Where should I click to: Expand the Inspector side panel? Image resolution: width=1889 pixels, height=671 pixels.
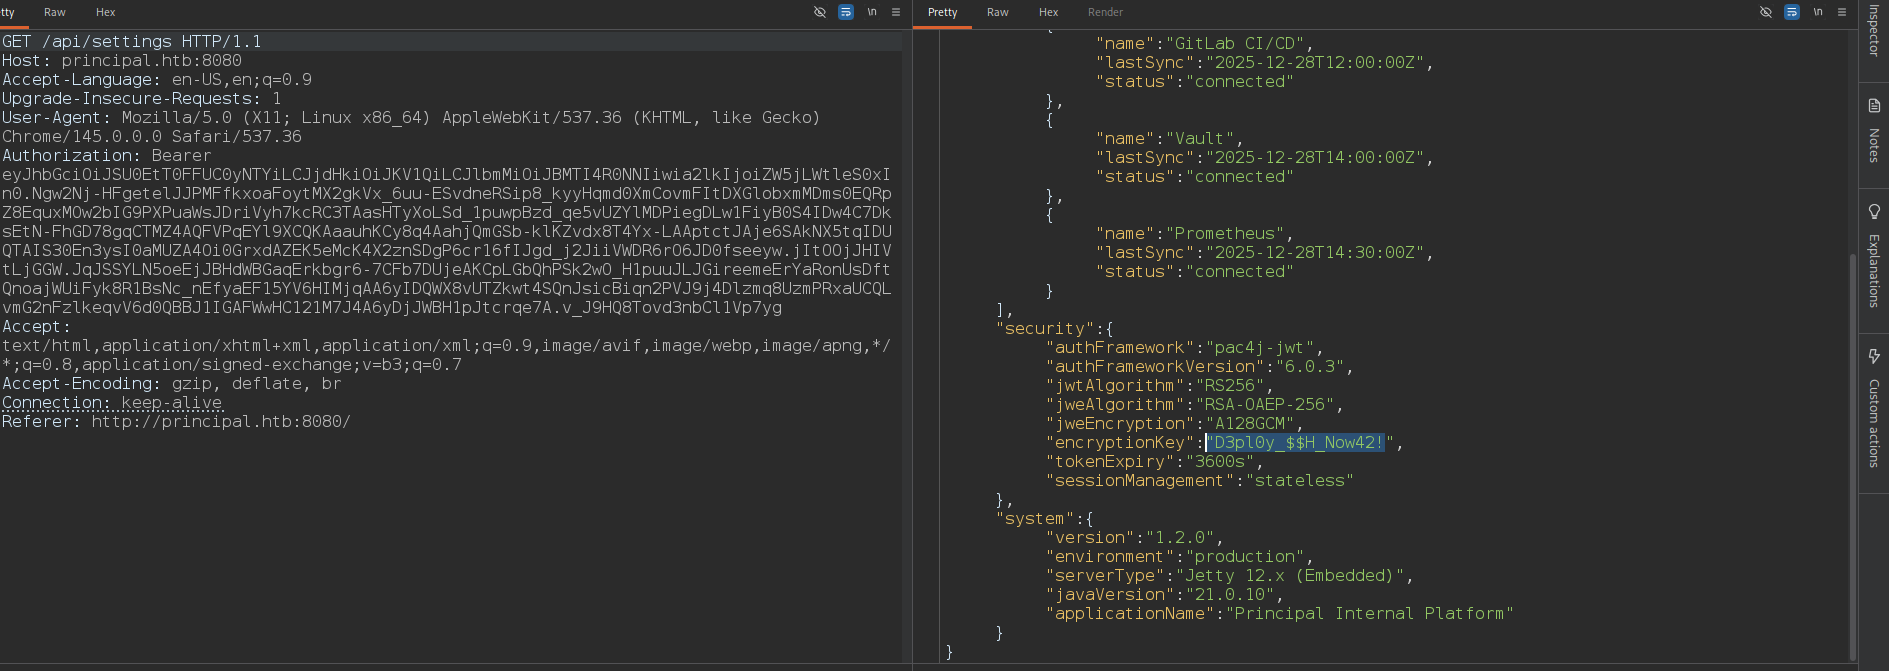click(1874, 30)
